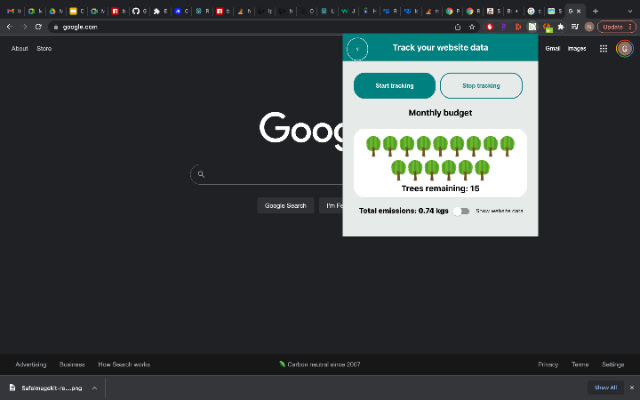640x400 pixels.
Task: Open the Extensions puzzle-piece menu
Action: pyautogui.click(x=561, y=27)
